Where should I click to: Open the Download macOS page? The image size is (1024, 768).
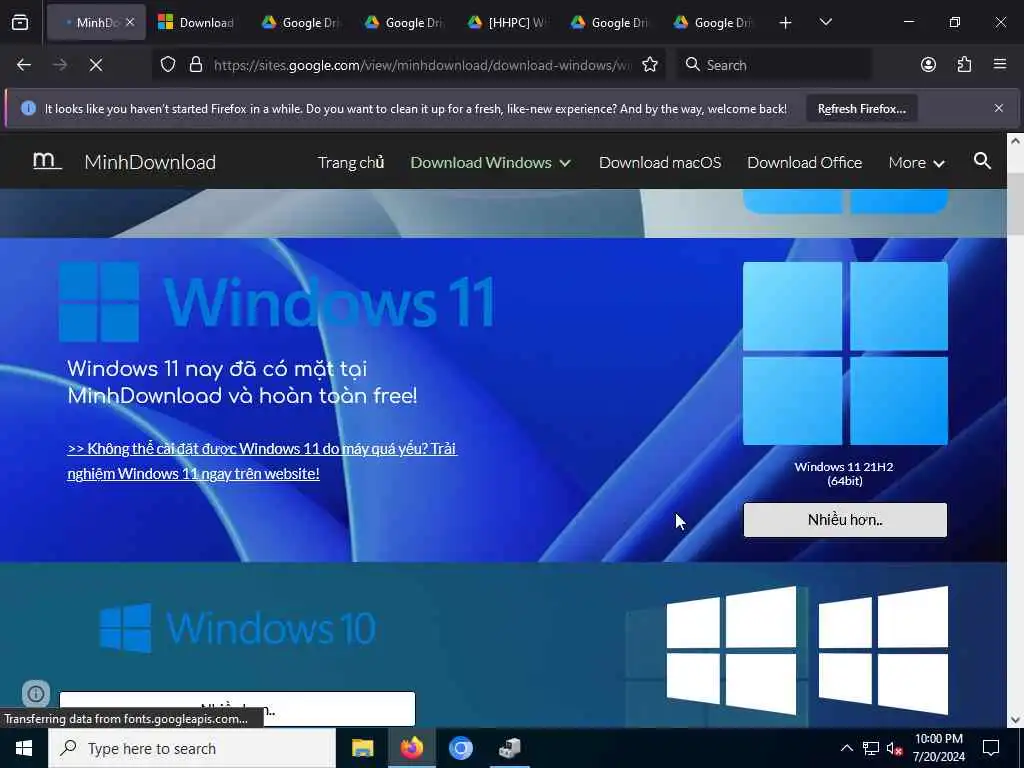coord(660,163)
